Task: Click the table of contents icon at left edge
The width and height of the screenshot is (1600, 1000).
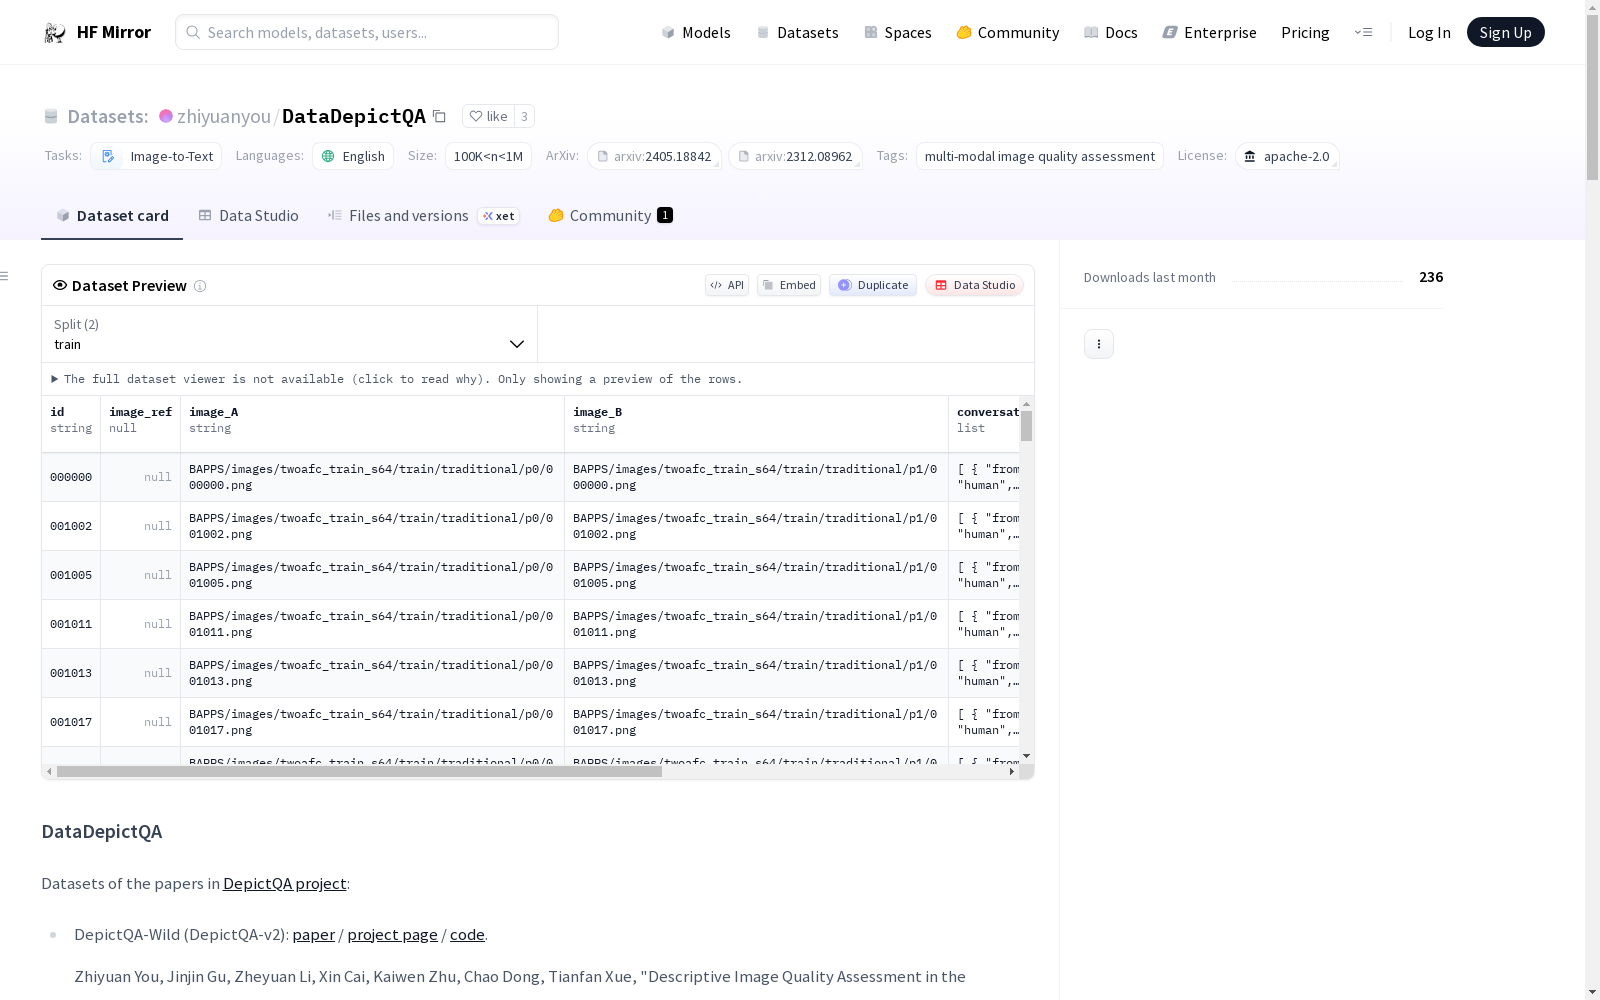Action: (x=5, y=276)
